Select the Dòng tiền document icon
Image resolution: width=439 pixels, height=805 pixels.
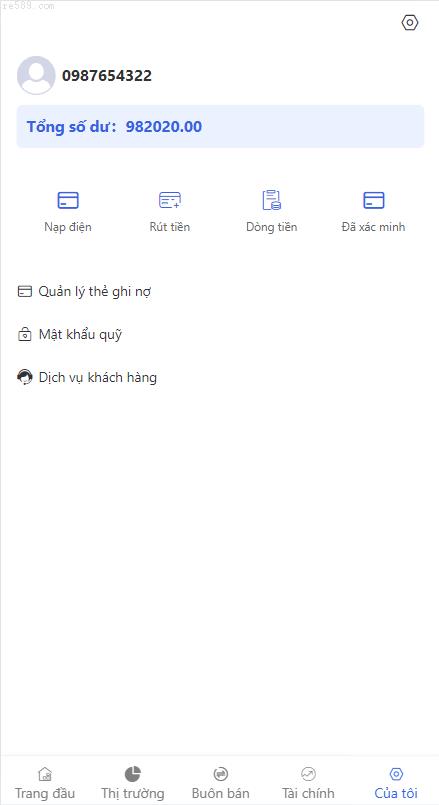(x=272, y=200)
